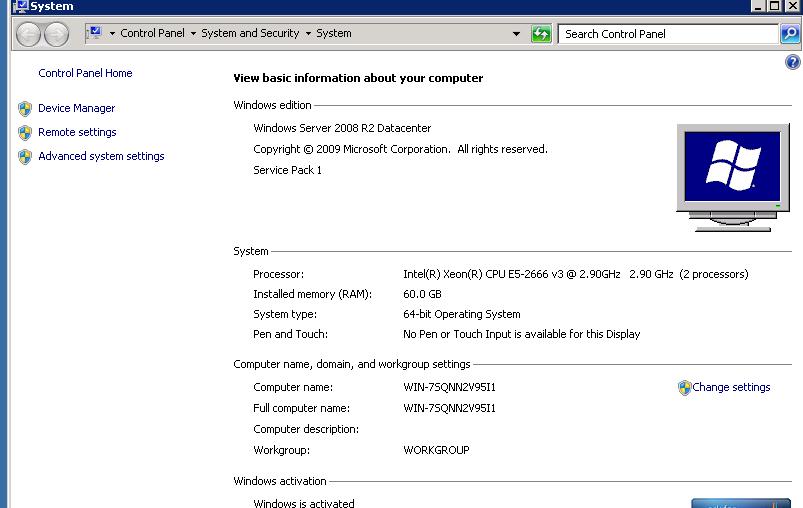Open the Remote settings link
The width and height of the screenshot is (803, 508).
point(77,132)
